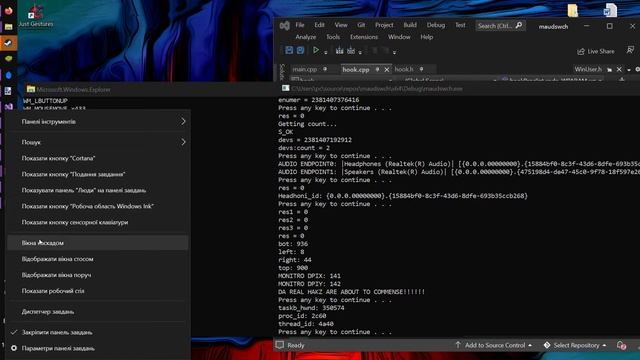The height and width of the screenshot is (360, 640).
Task: Choose the show windows stacked option
Action: (99, 259)
